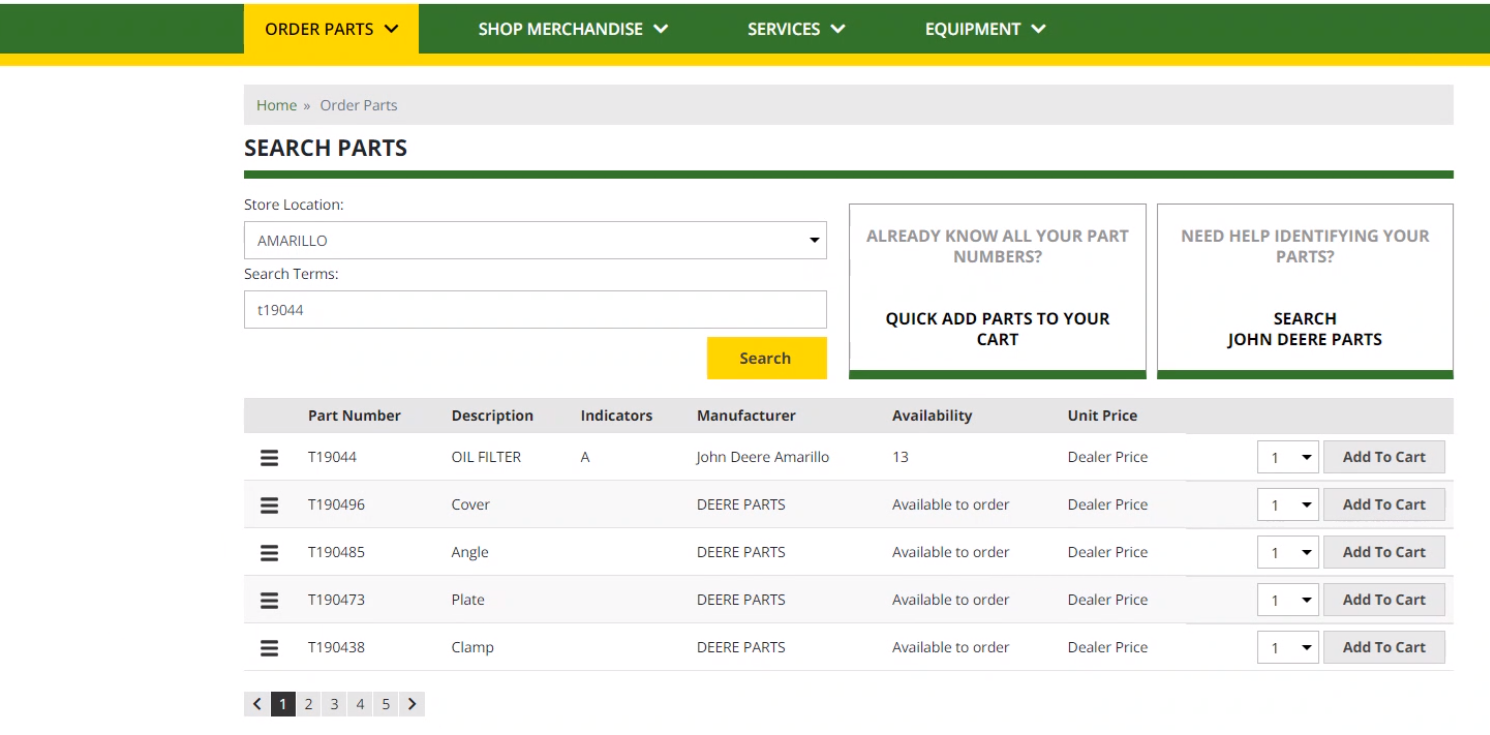1490x735 pixels.
Task: Open the row menu for the Cover part
Action: pyautogui.click(x=272, y=504)
